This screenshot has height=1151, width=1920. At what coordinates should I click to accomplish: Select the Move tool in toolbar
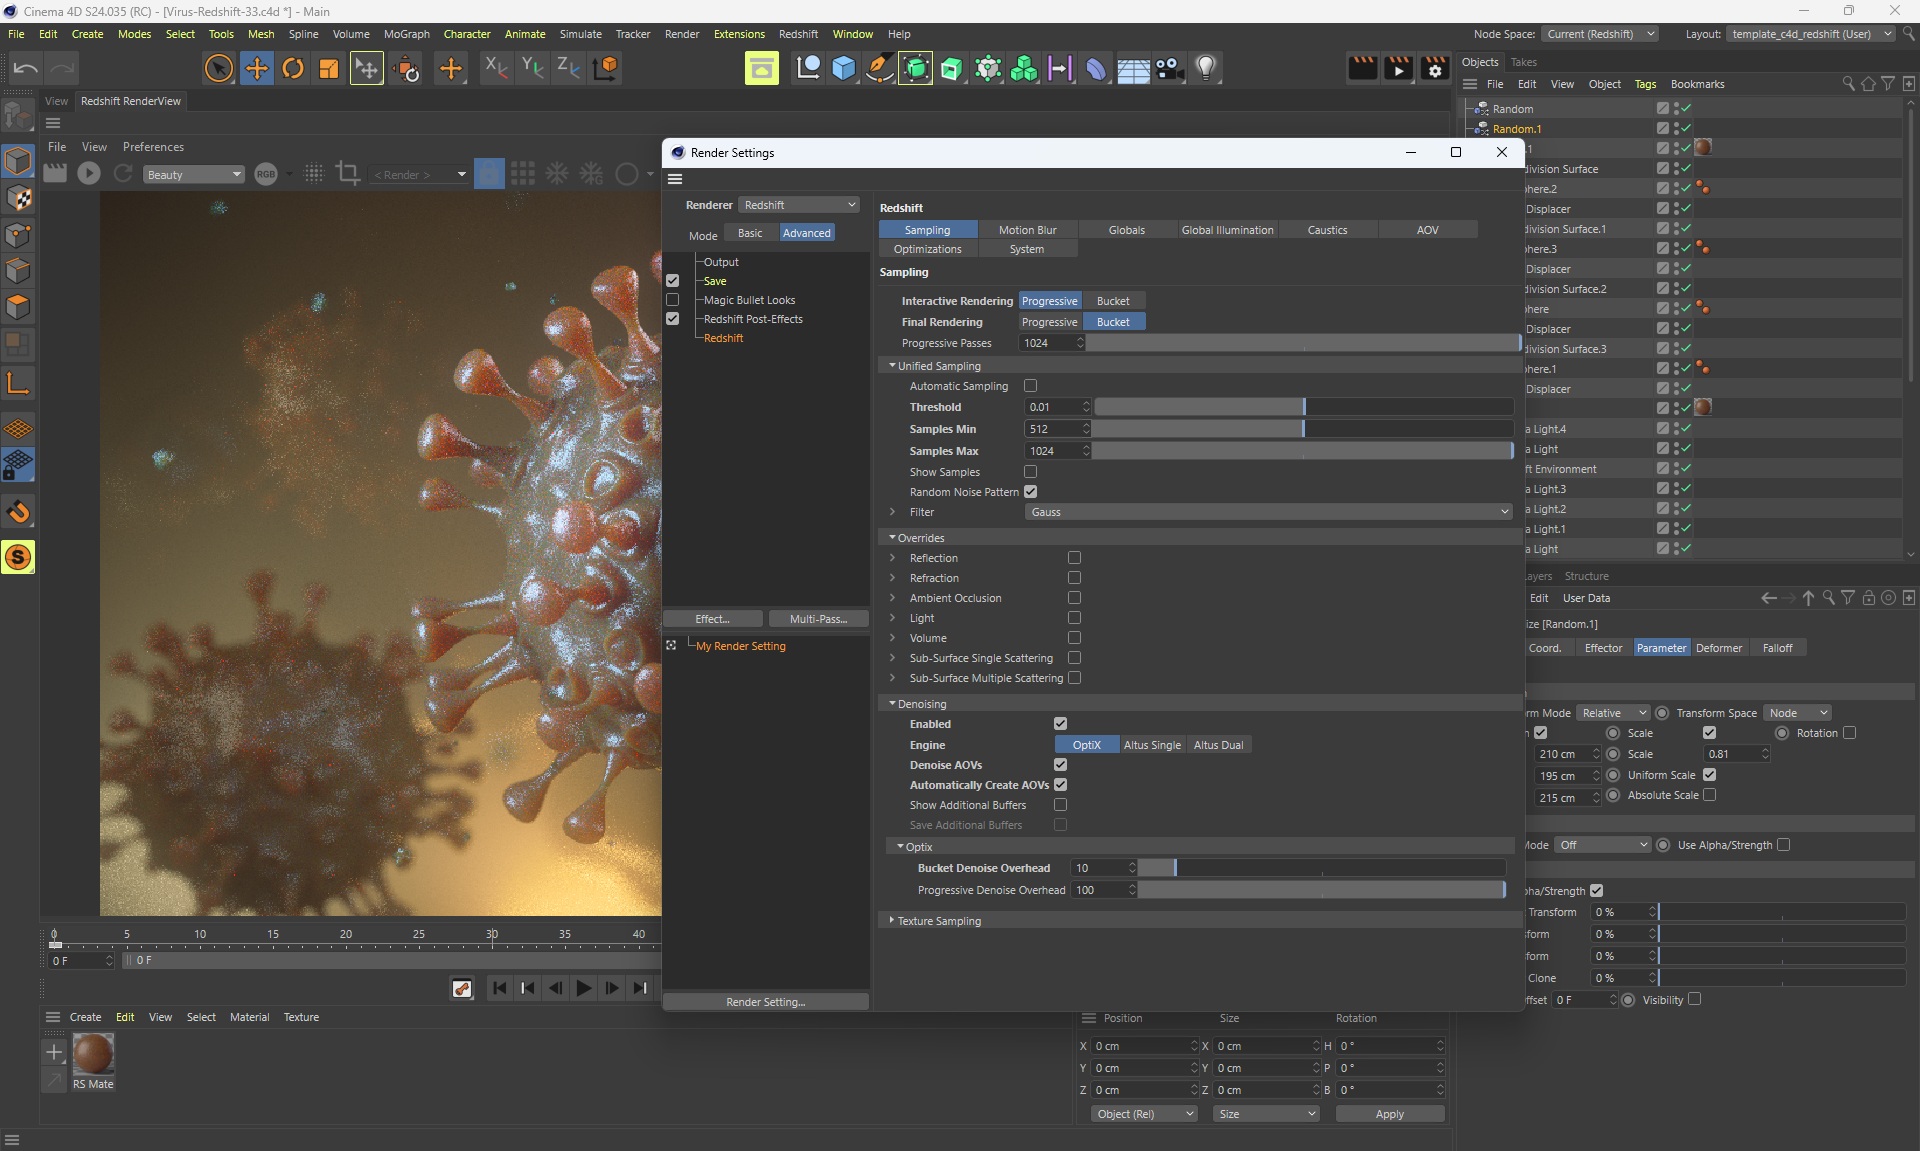click(257, 68)
